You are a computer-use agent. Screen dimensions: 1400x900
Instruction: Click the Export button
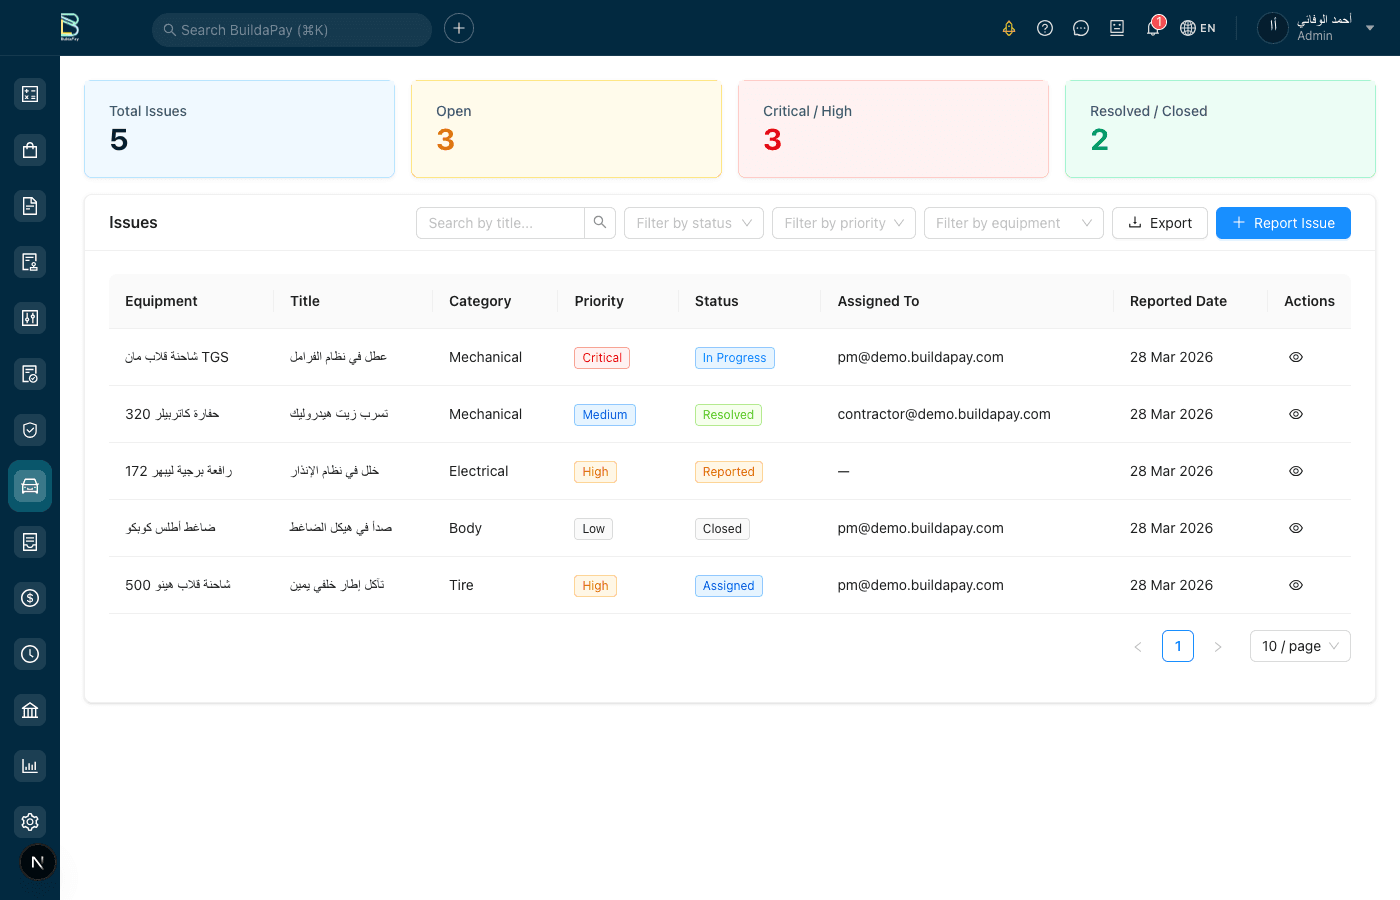click(x=1159, y=223)
